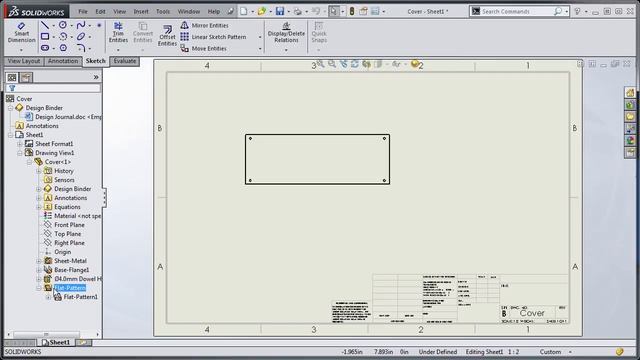The height and width of the screenshot is (360, 640).
Task: Click Linear Sketch Pattern command
Action: pyautogui.click(x=213, y=37)
